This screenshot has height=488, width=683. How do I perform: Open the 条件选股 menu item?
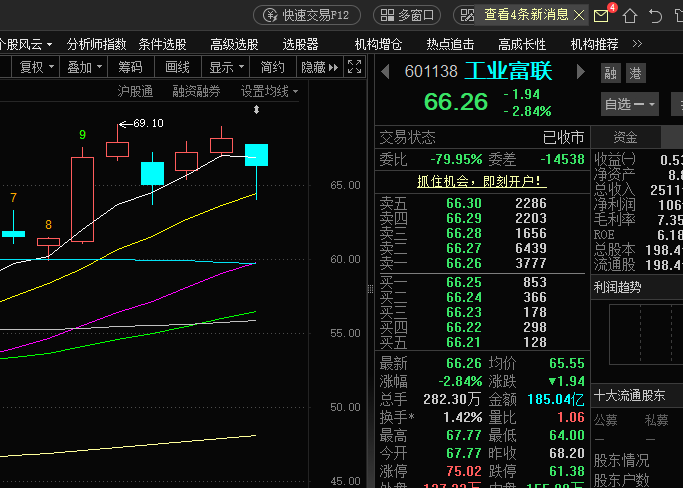point(162,44)
